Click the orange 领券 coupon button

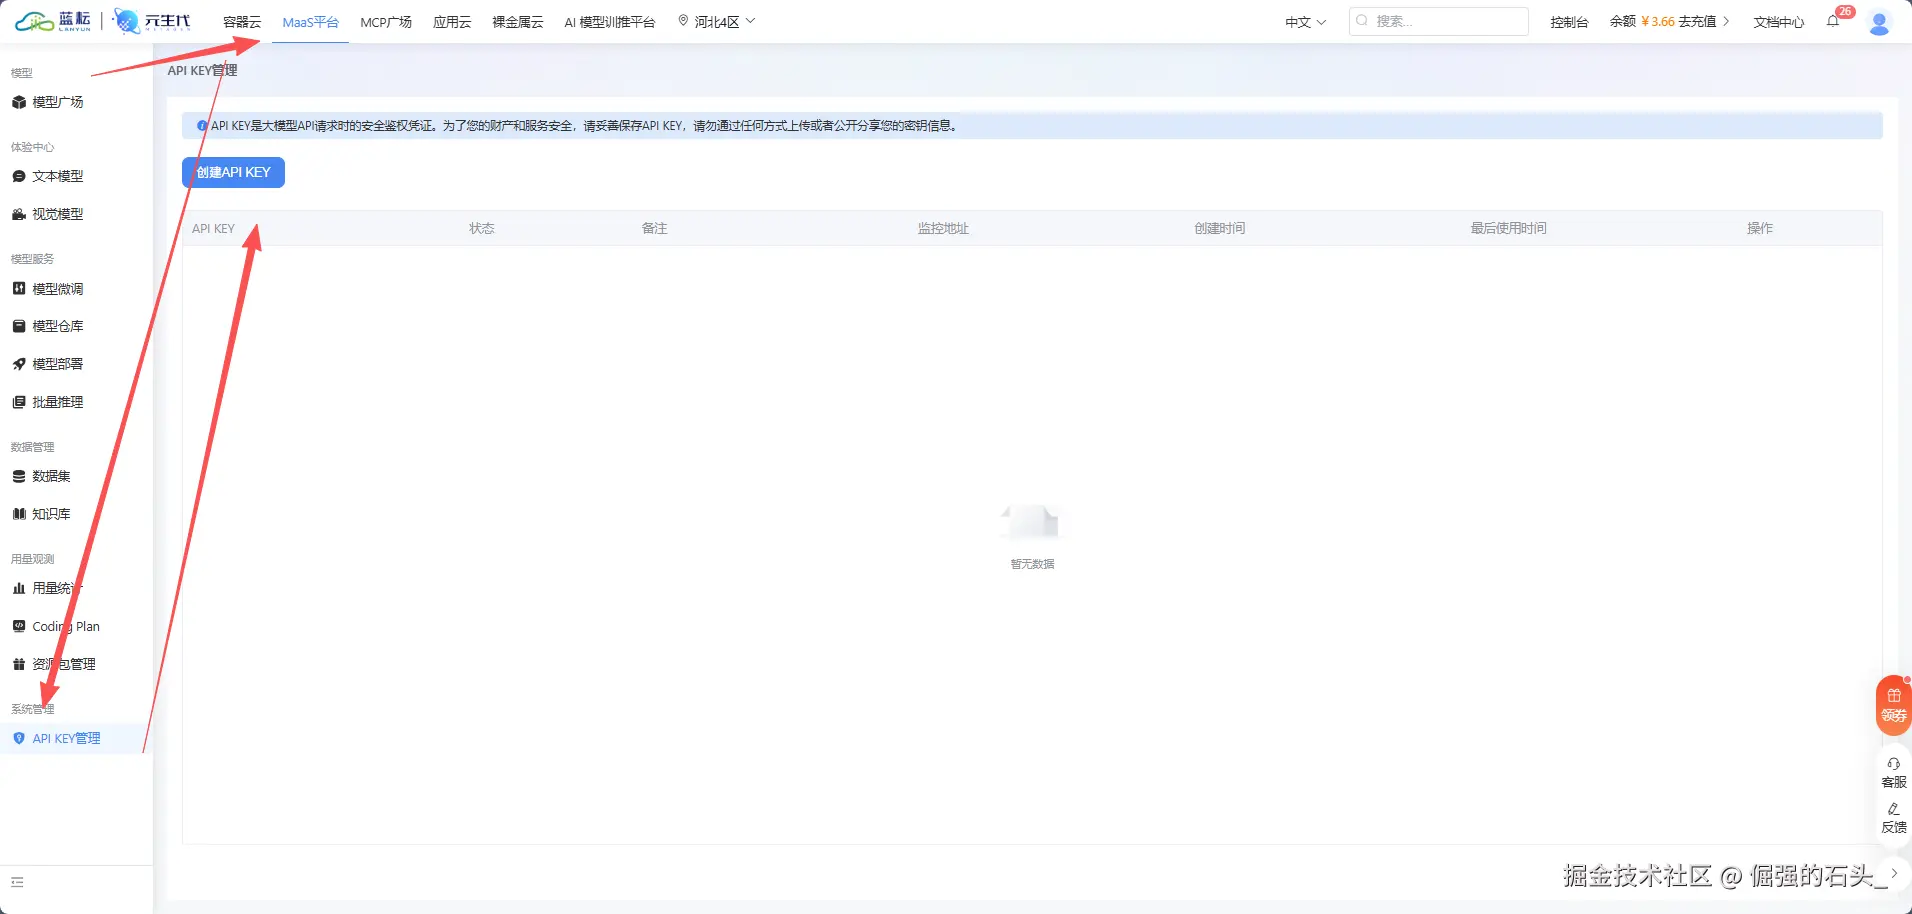coord(1894,706)
